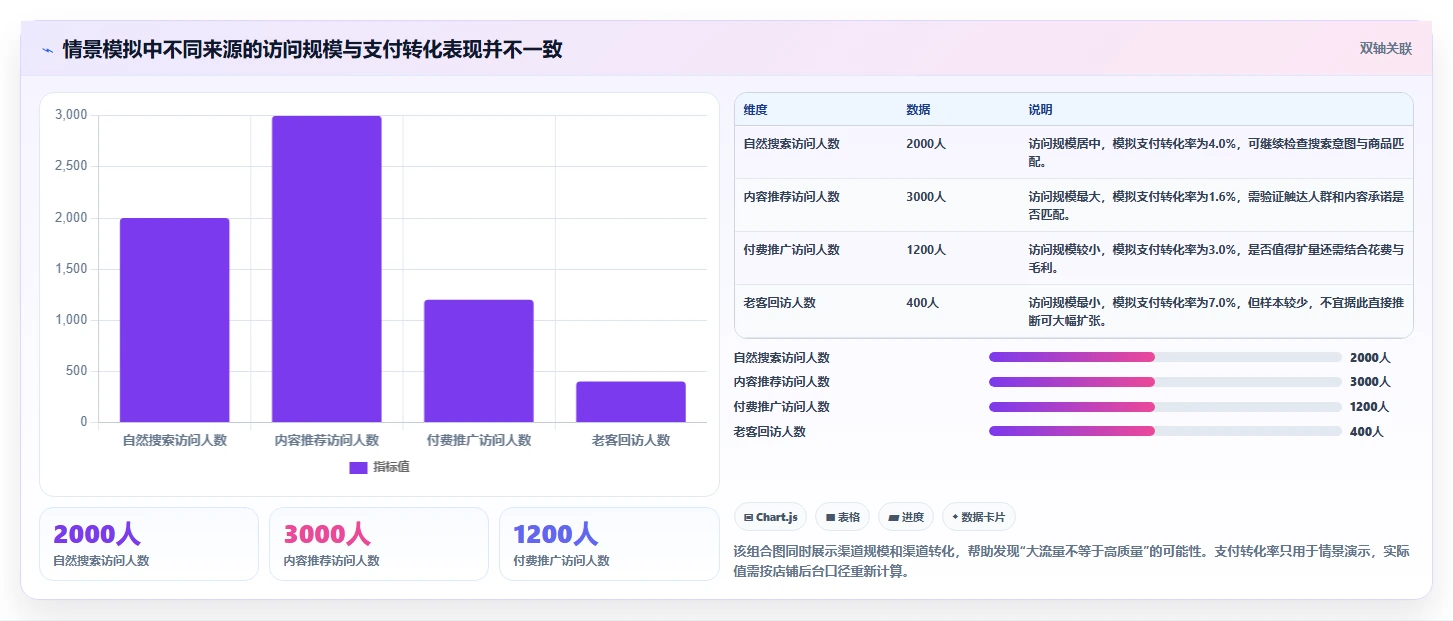1453x621 pixels.
Task: Click the 3,000 y-axis tick label
Action: click(71, 115)
